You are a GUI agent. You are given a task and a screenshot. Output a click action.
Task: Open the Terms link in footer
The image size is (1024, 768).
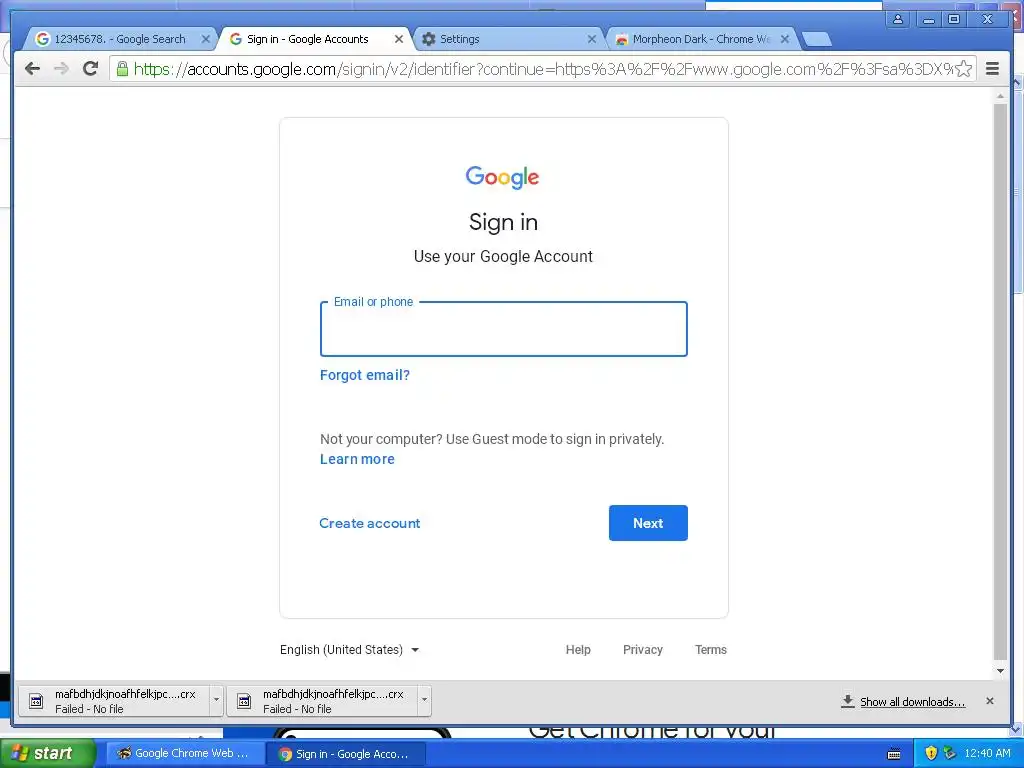[711, 650]
